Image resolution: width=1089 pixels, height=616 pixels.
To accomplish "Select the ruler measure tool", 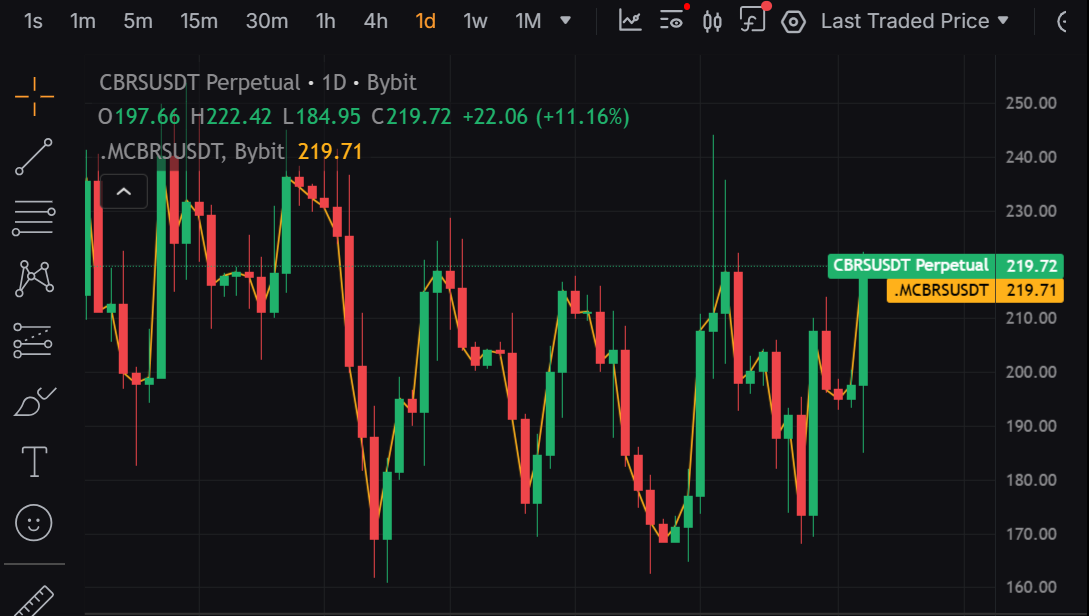I will pyautogui.click(x=34, y=601).
